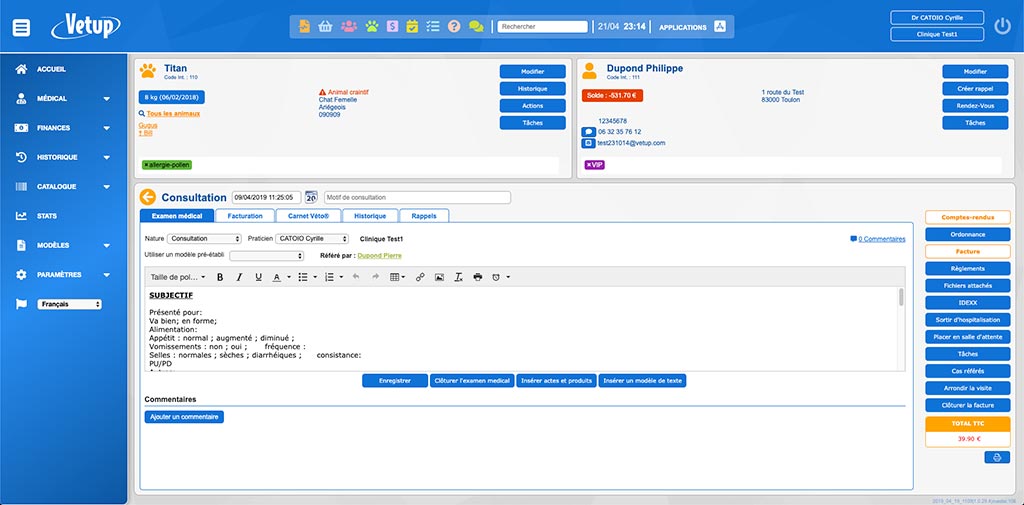
Task: Open the Nature dropdown
Action: (204, 239)
